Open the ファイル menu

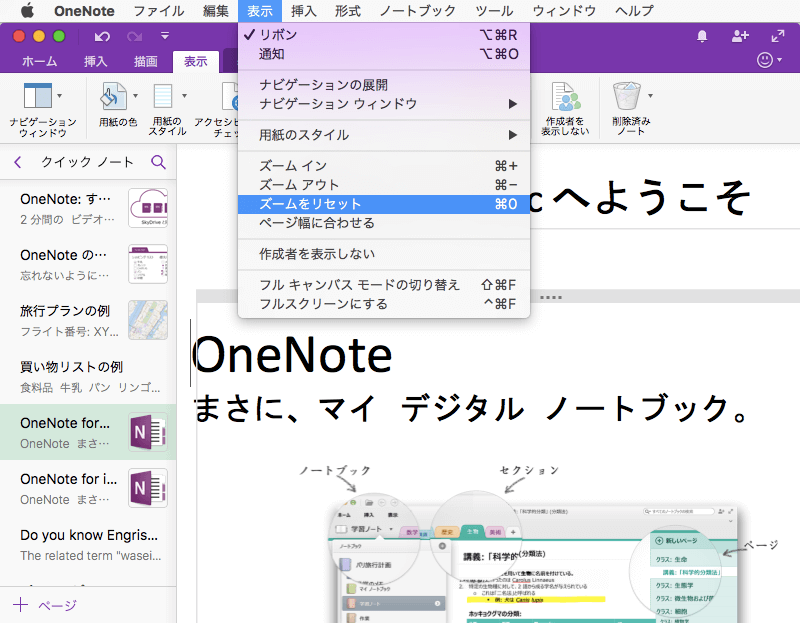click(159, 11)
